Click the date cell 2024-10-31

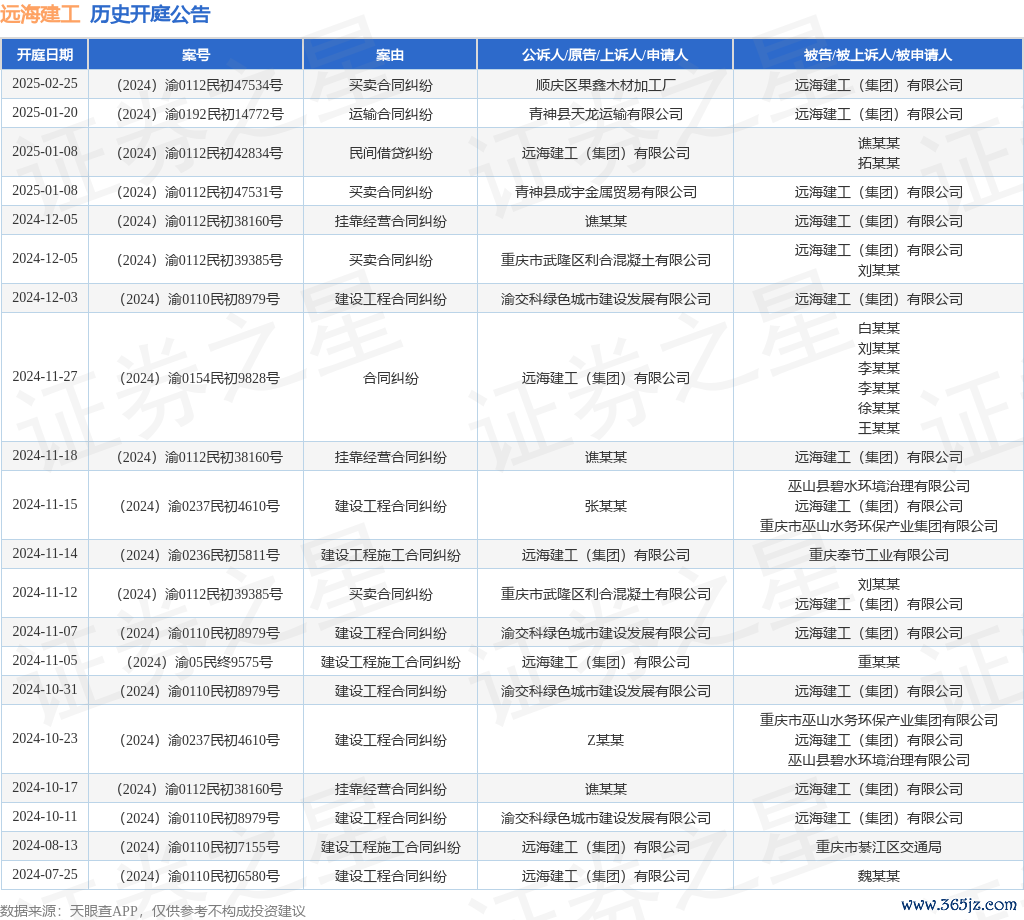point(44,690)
